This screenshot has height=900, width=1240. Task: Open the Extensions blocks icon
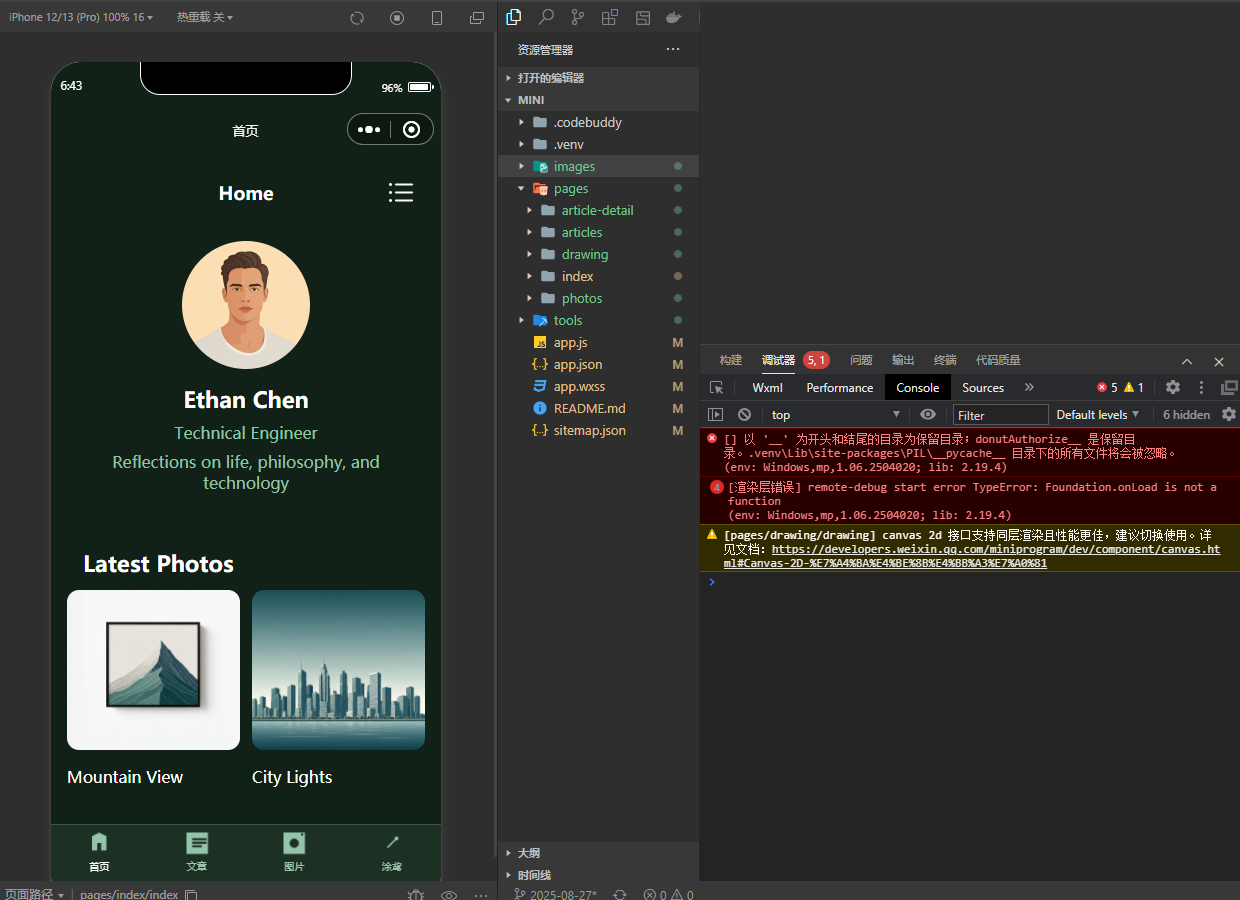pyautogui.click(x=610, y=17)
